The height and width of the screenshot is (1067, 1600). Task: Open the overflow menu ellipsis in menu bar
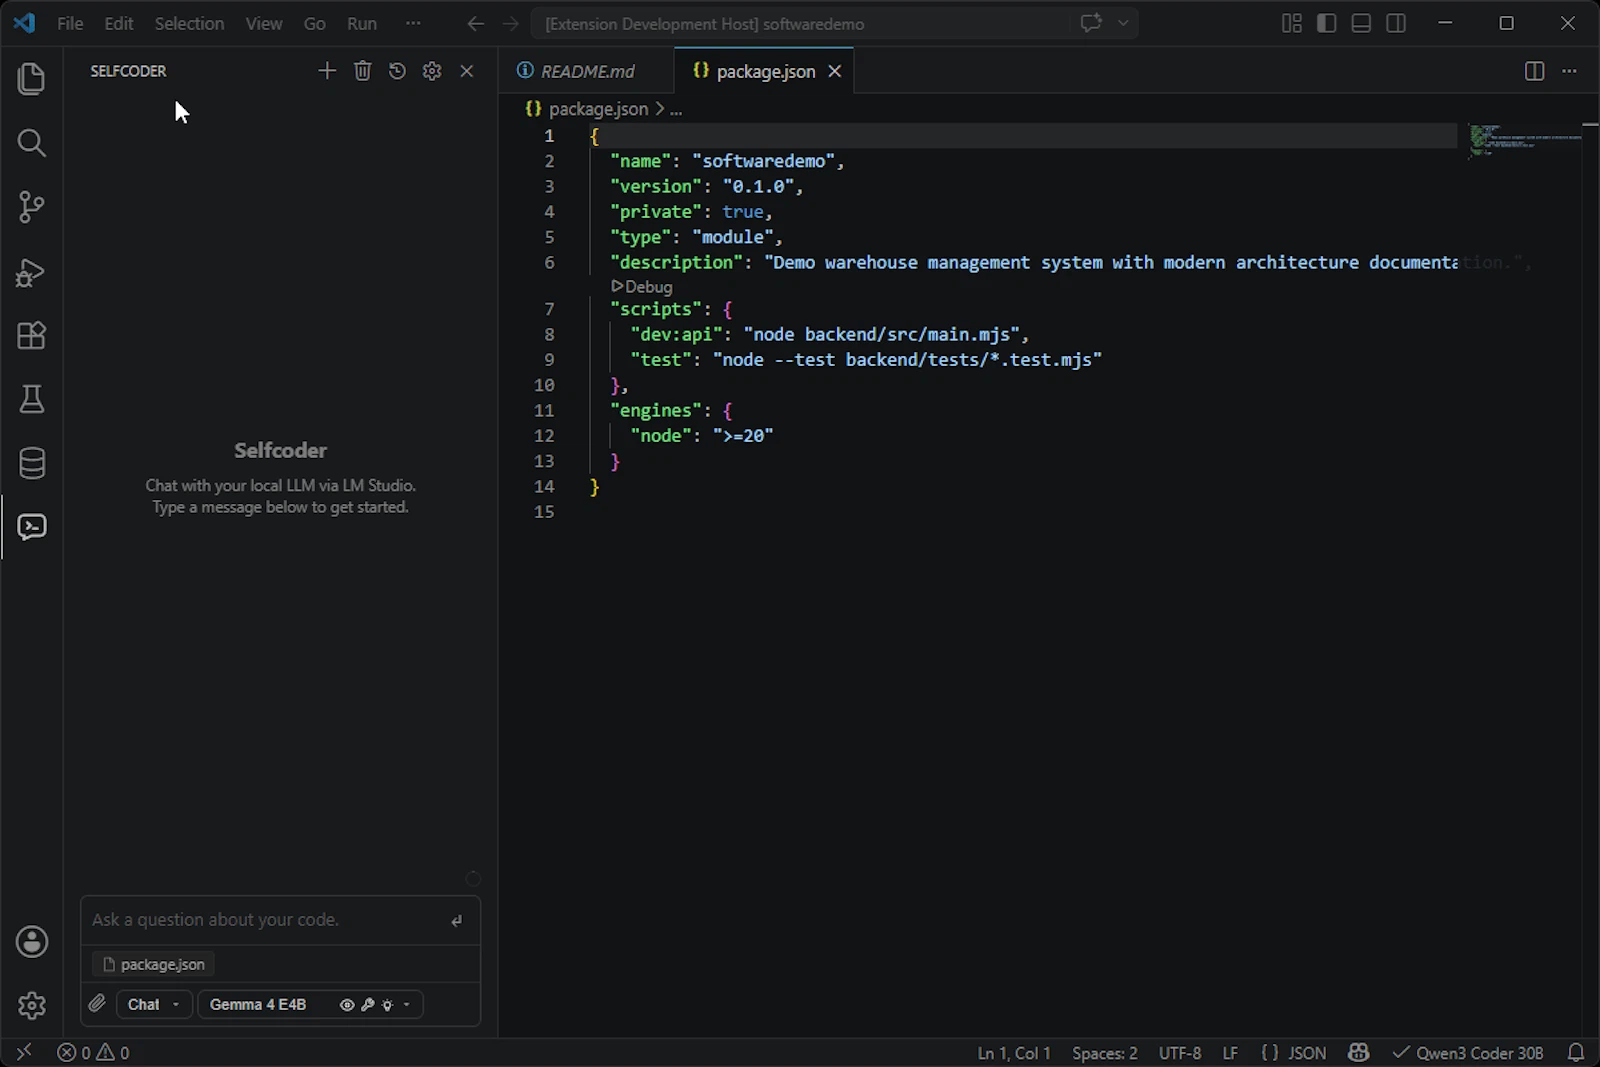click(x=413, y=23)
